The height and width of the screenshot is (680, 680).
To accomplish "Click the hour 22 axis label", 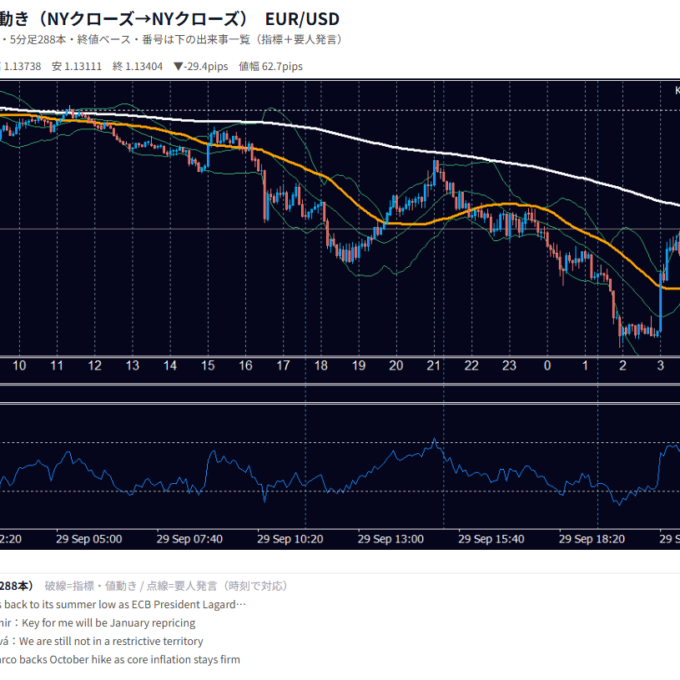I will coord(471,366).
